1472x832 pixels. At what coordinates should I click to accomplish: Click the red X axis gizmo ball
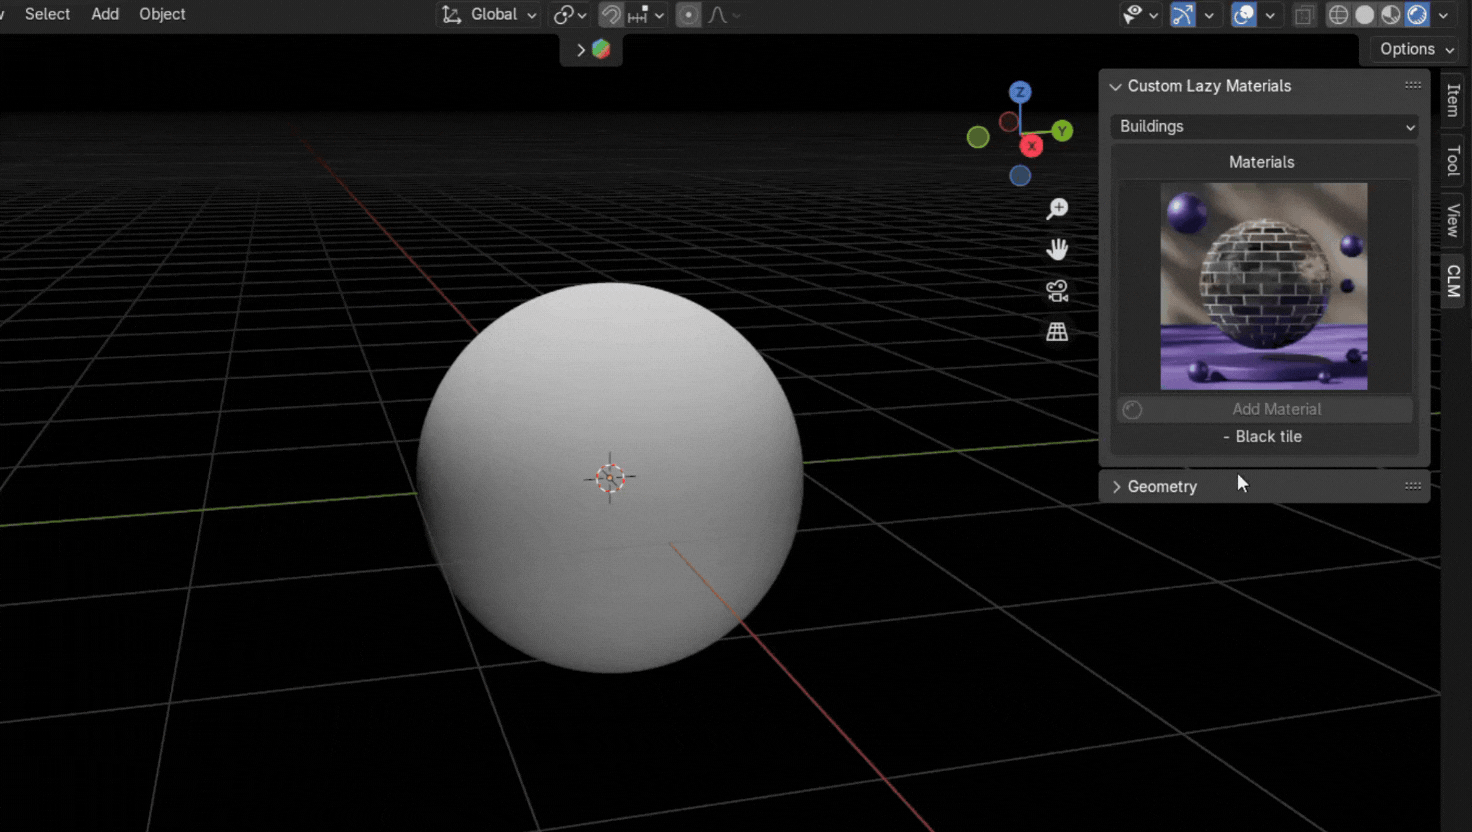[1031, 146]
